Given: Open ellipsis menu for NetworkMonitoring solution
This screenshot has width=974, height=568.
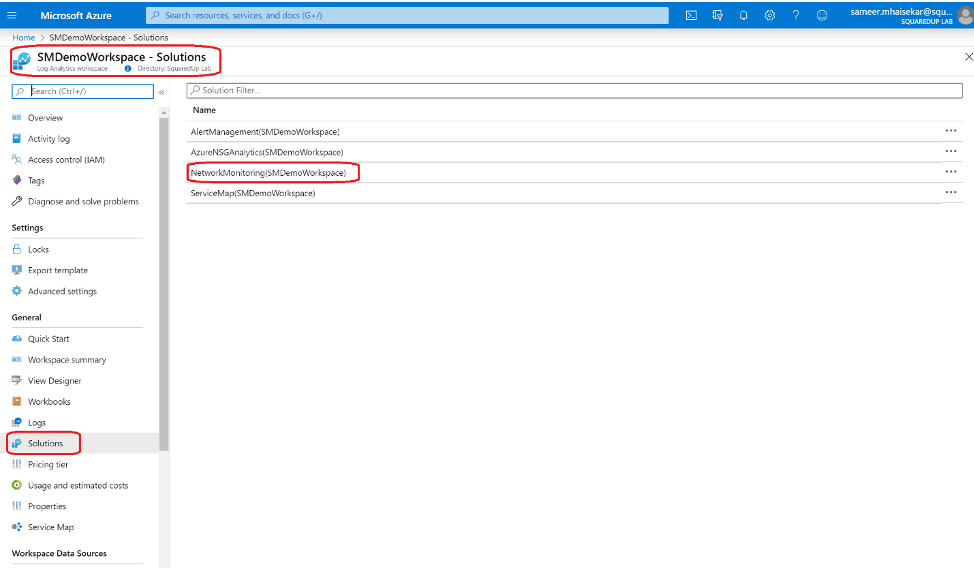Looking at the screenshot, I should (950, 172).
